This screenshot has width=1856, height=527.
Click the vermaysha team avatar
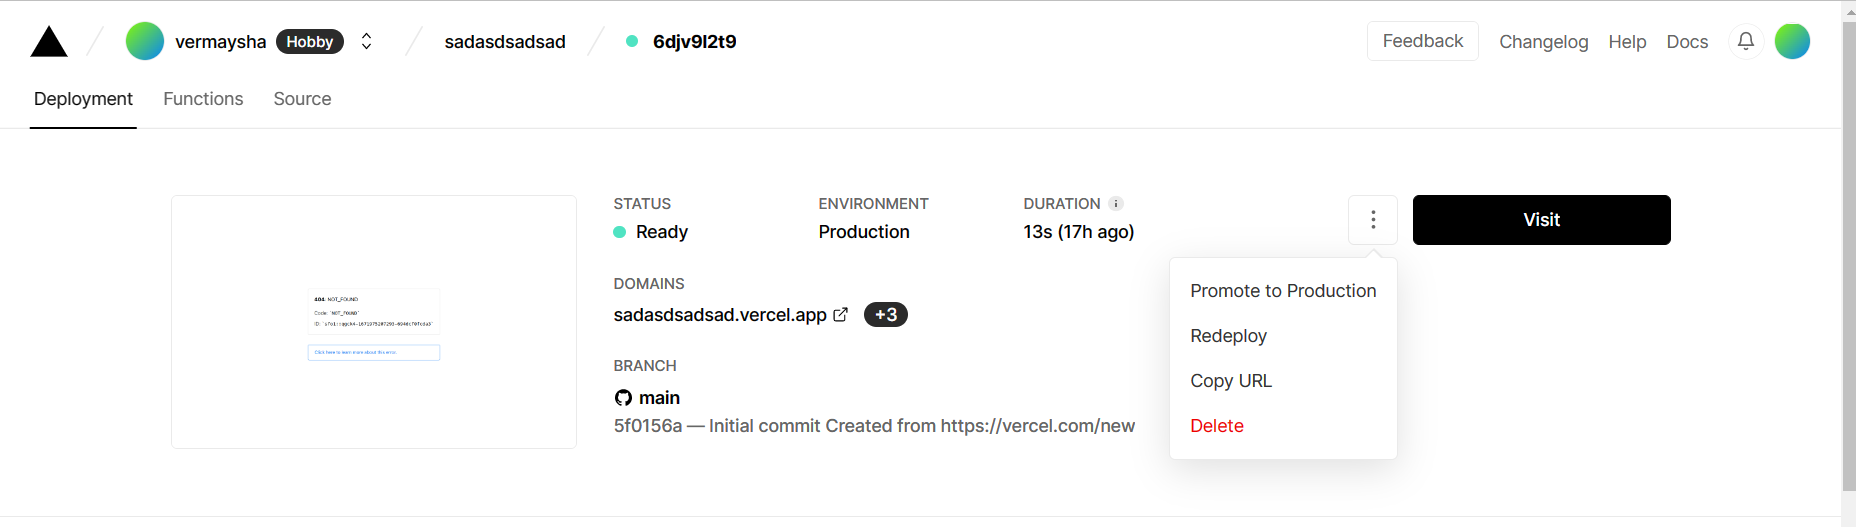click(x=145, y=41)
